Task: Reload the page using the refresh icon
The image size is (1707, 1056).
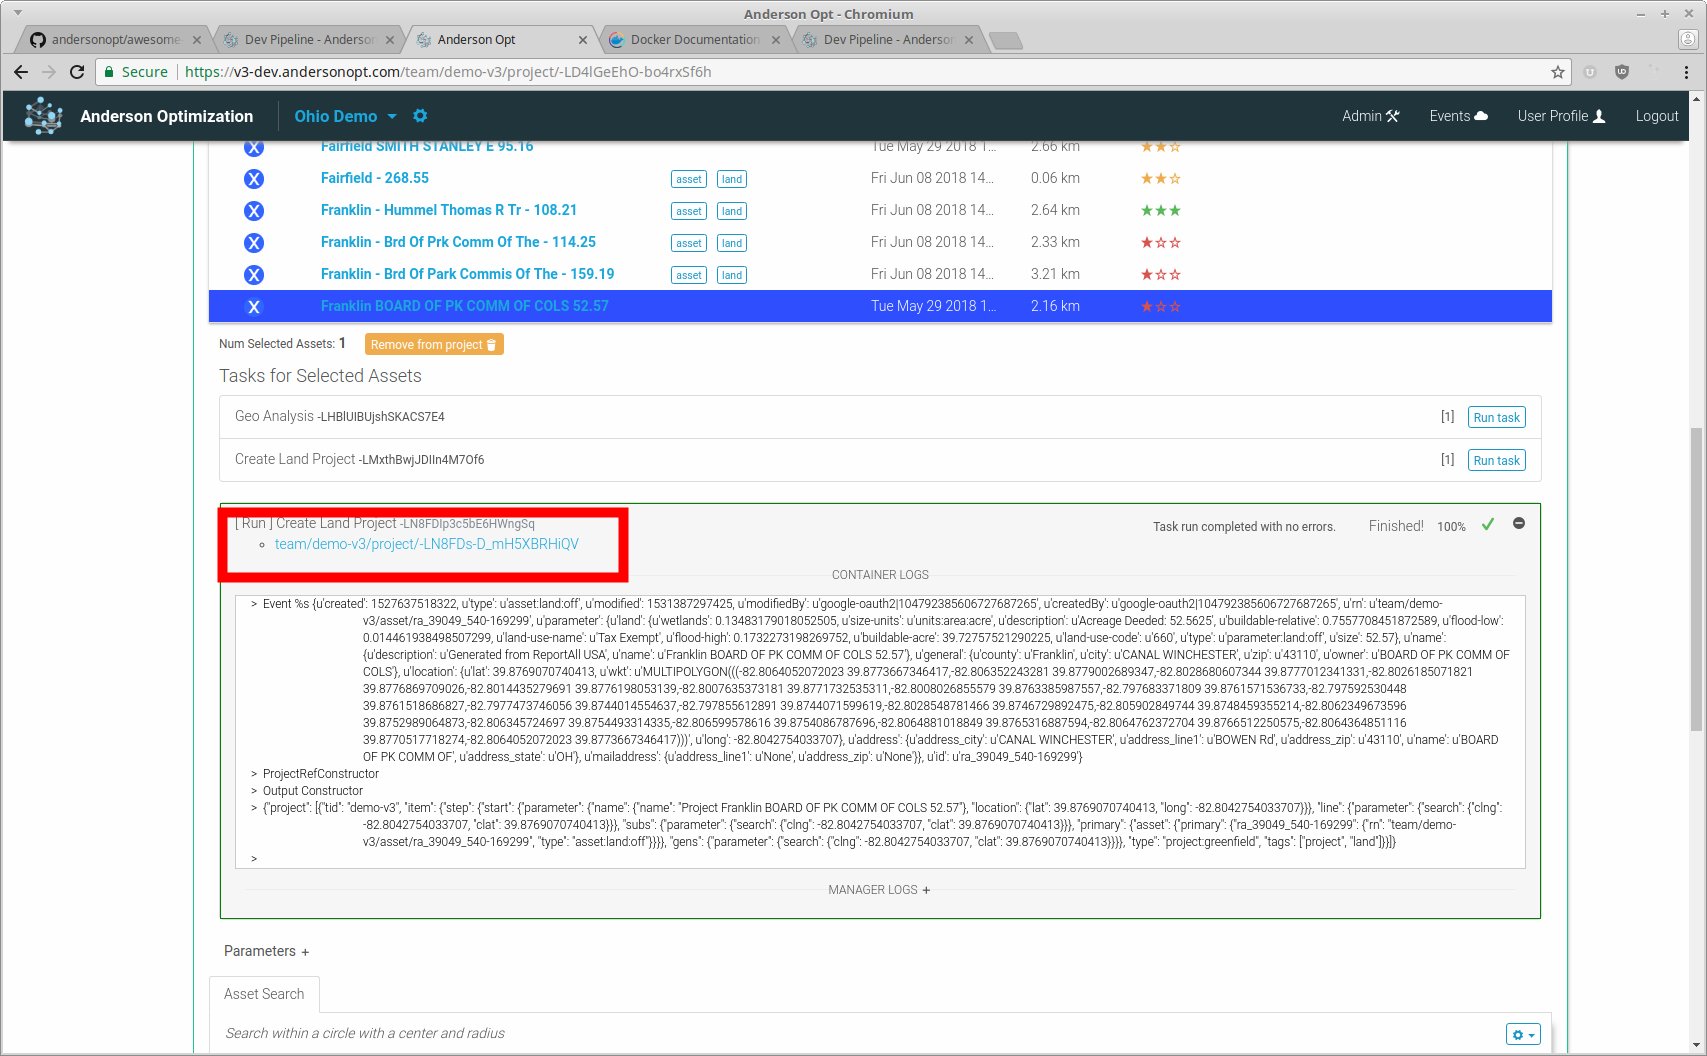Action: 77,72
